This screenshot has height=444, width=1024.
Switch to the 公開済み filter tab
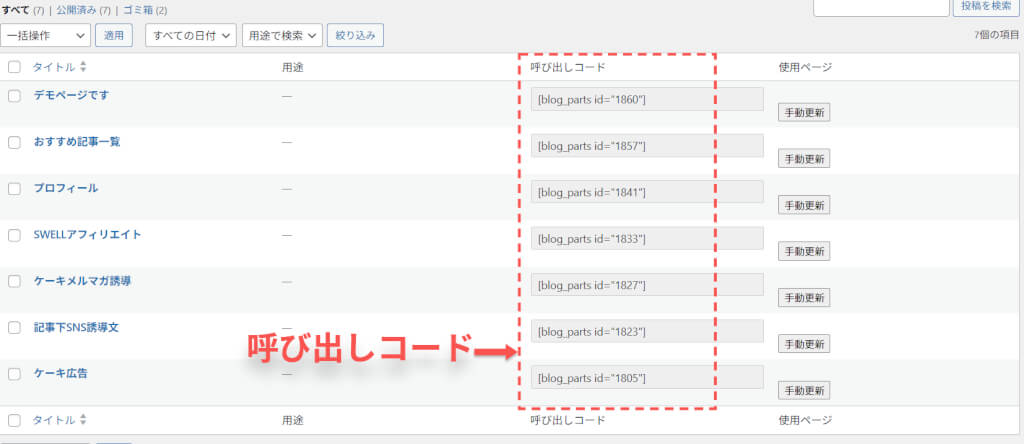78,10
